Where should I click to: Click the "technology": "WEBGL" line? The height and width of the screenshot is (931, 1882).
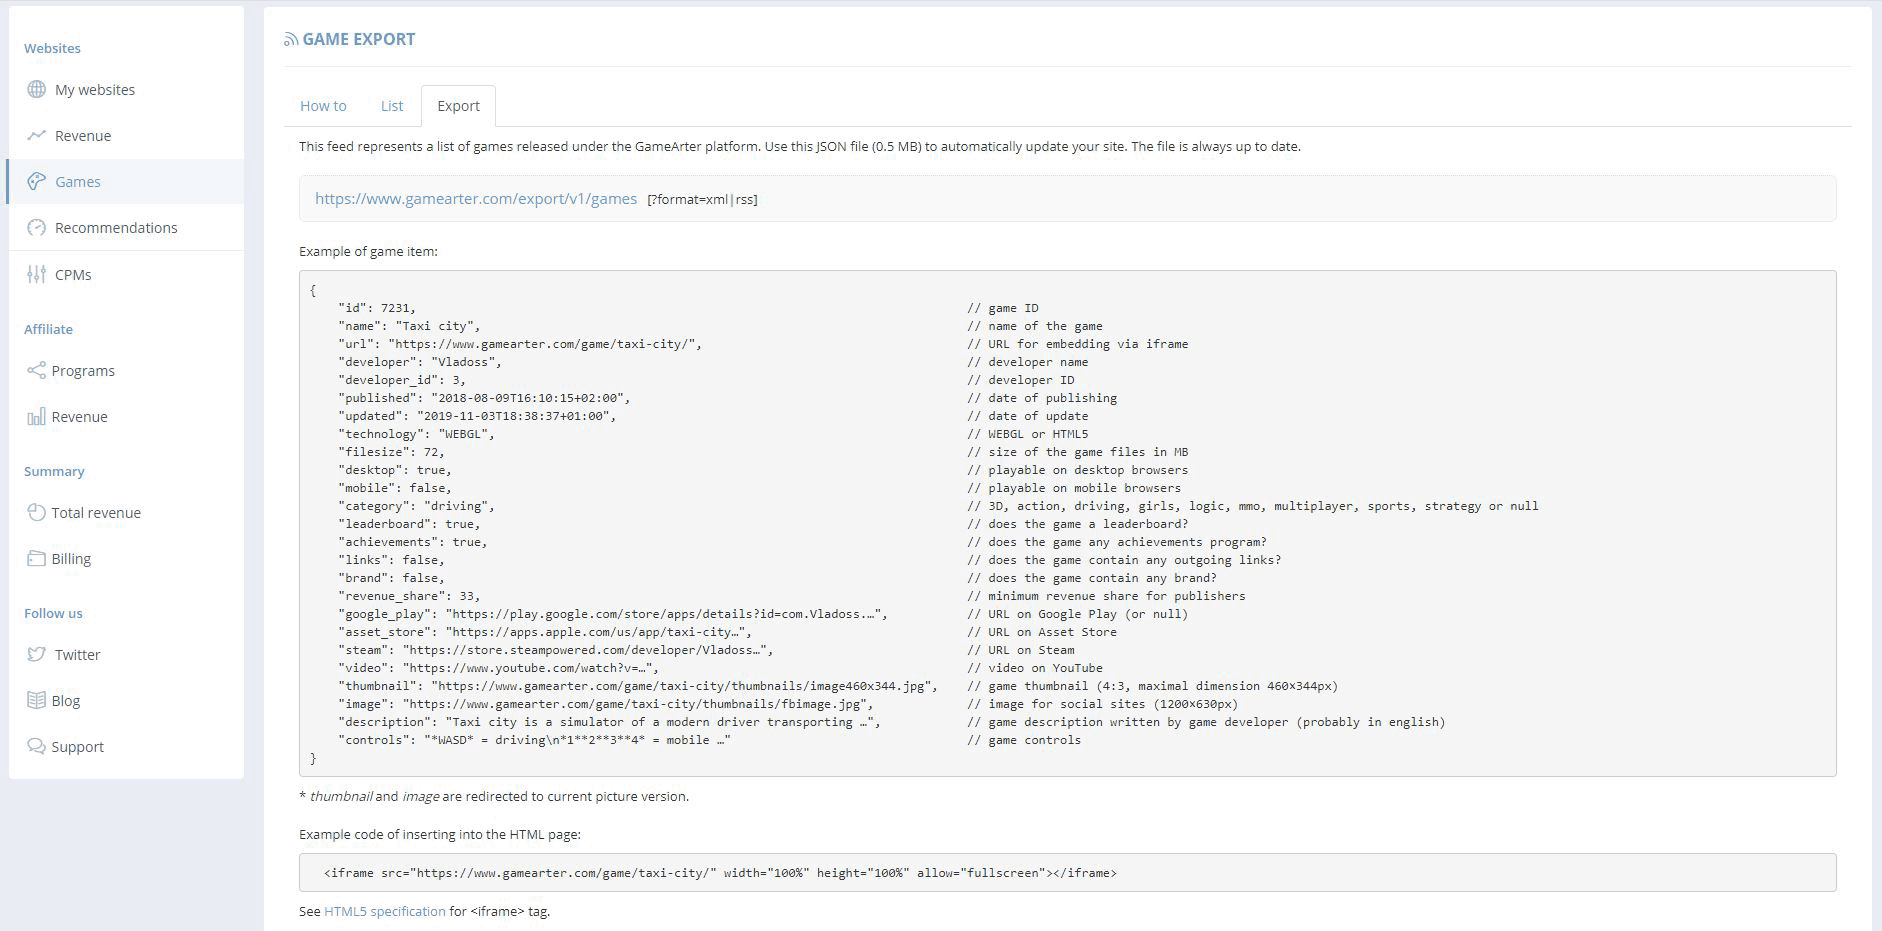(416, 434)
